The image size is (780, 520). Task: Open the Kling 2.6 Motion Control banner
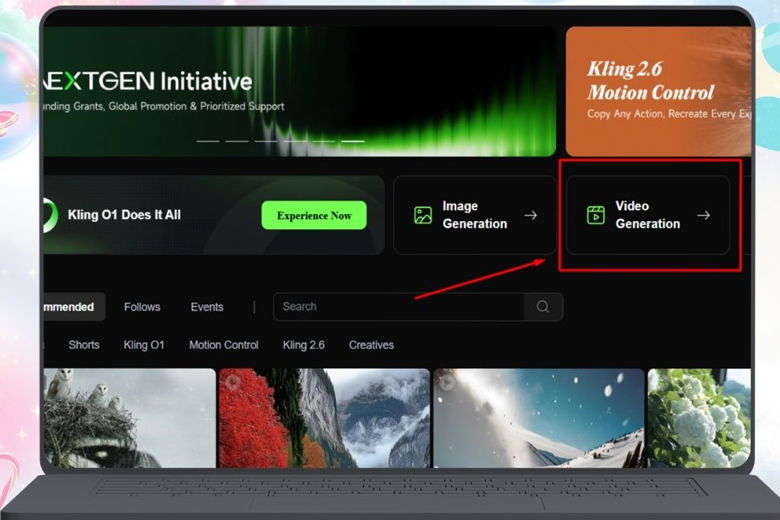pyautogui.click(x=659, y=92)
